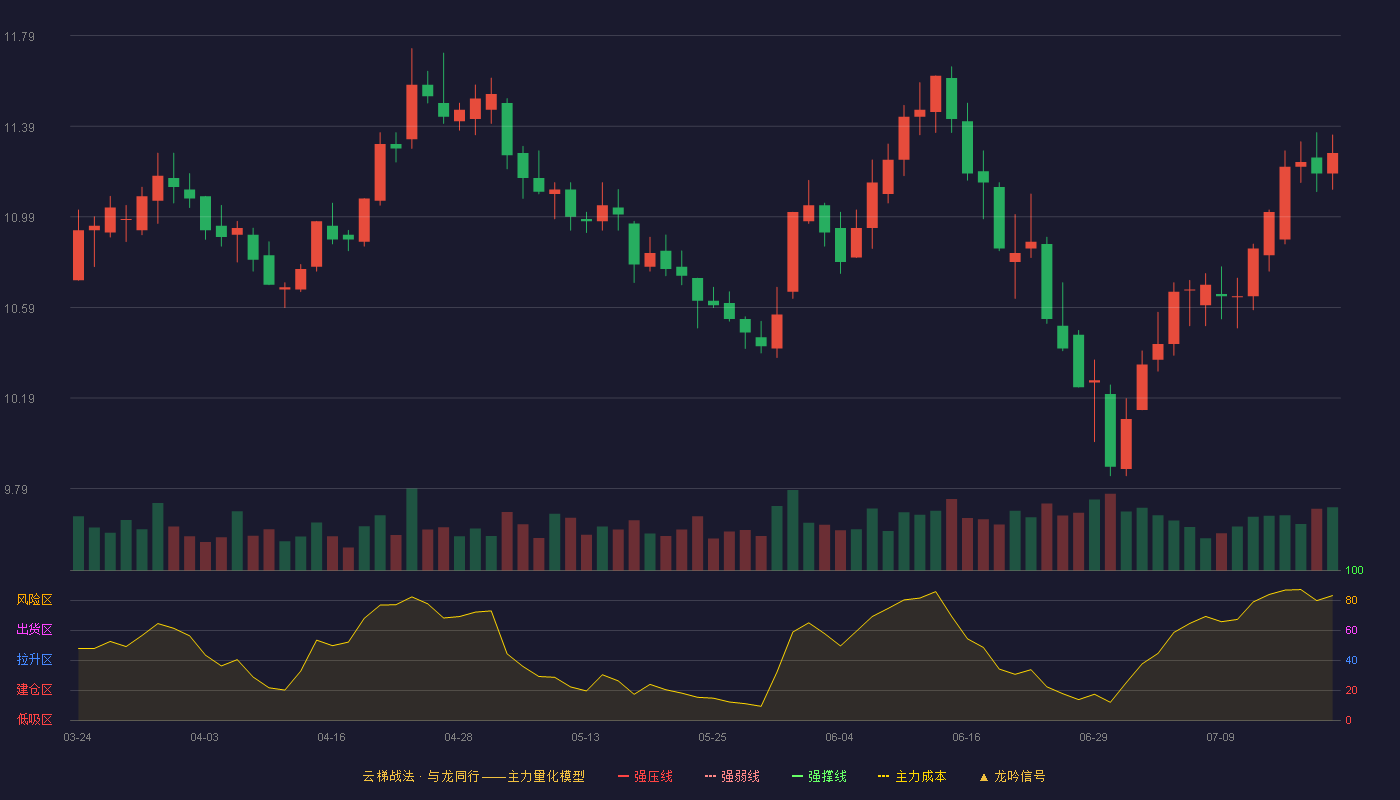This screenshot has width=1400, height=800.
Task: Click the green dash icon beside 强撑线
Action: click(x=798, y=776)
